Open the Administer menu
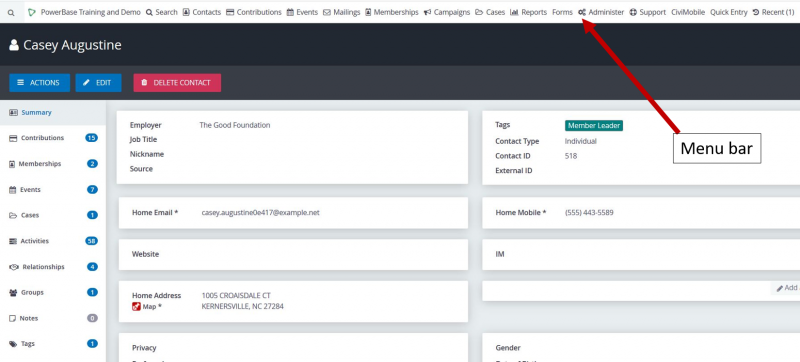The height and width of the screenshot is (362, 800). pyautogui.click(x=601, y=12)
